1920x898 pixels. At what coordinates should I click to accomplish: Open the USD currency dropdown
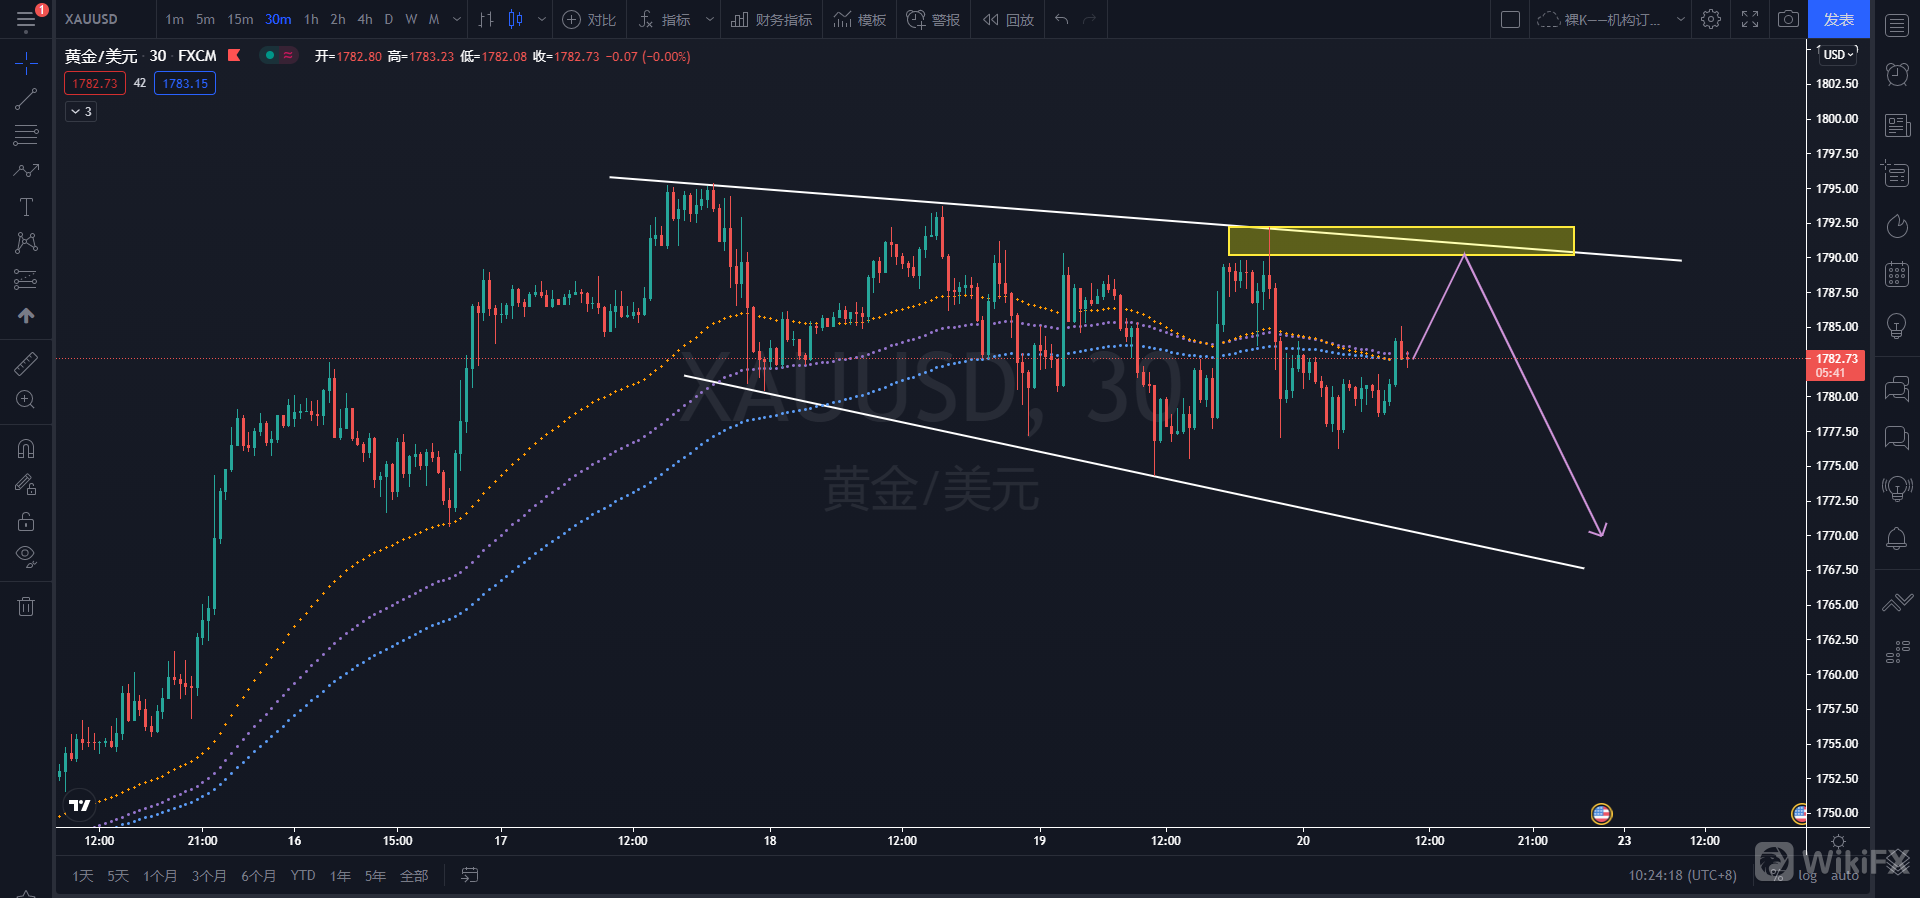pyautogui.click(x=1838, y=54)
